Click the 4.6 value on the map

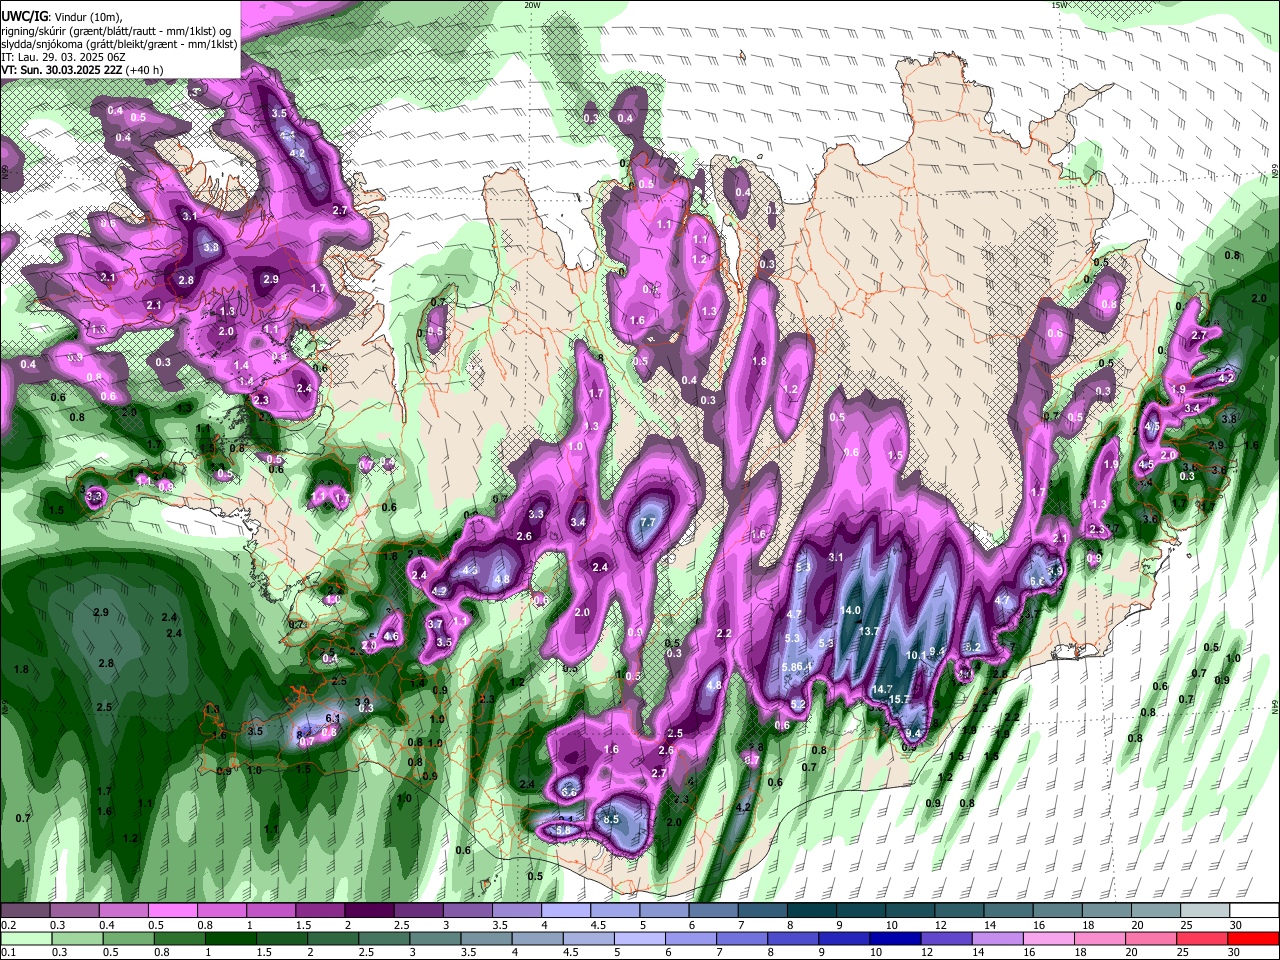click(391, 637)
